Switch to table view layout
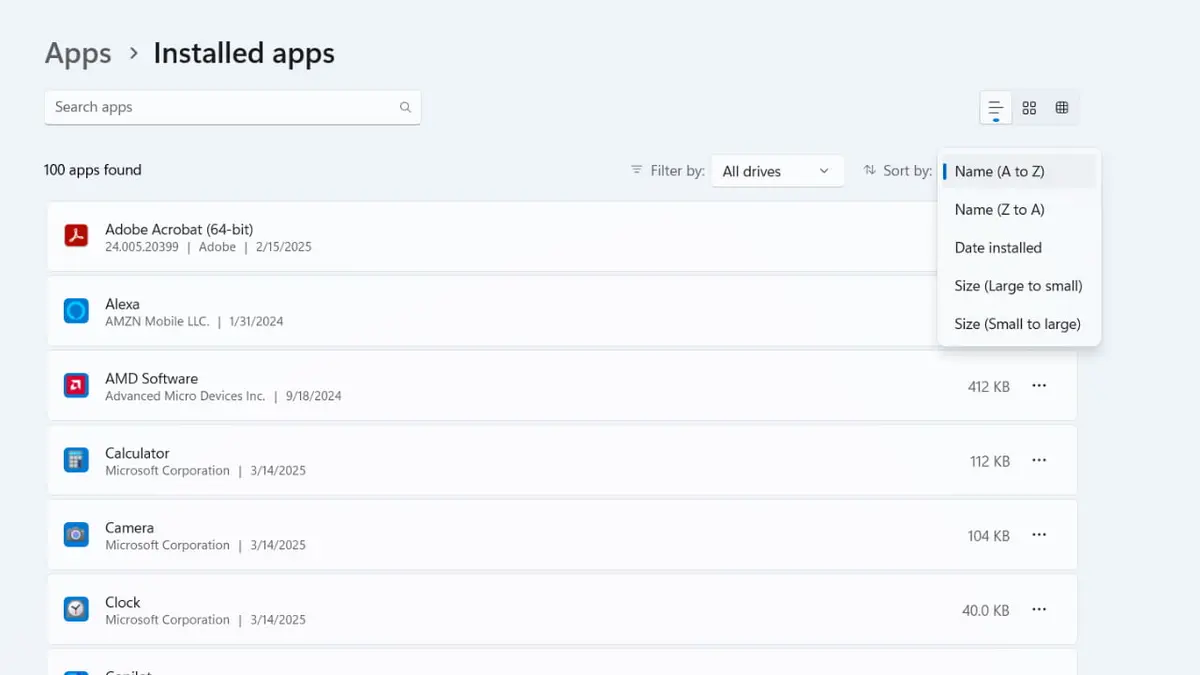Screen dimensions: 1200x675 click(x=1062, y=108)
